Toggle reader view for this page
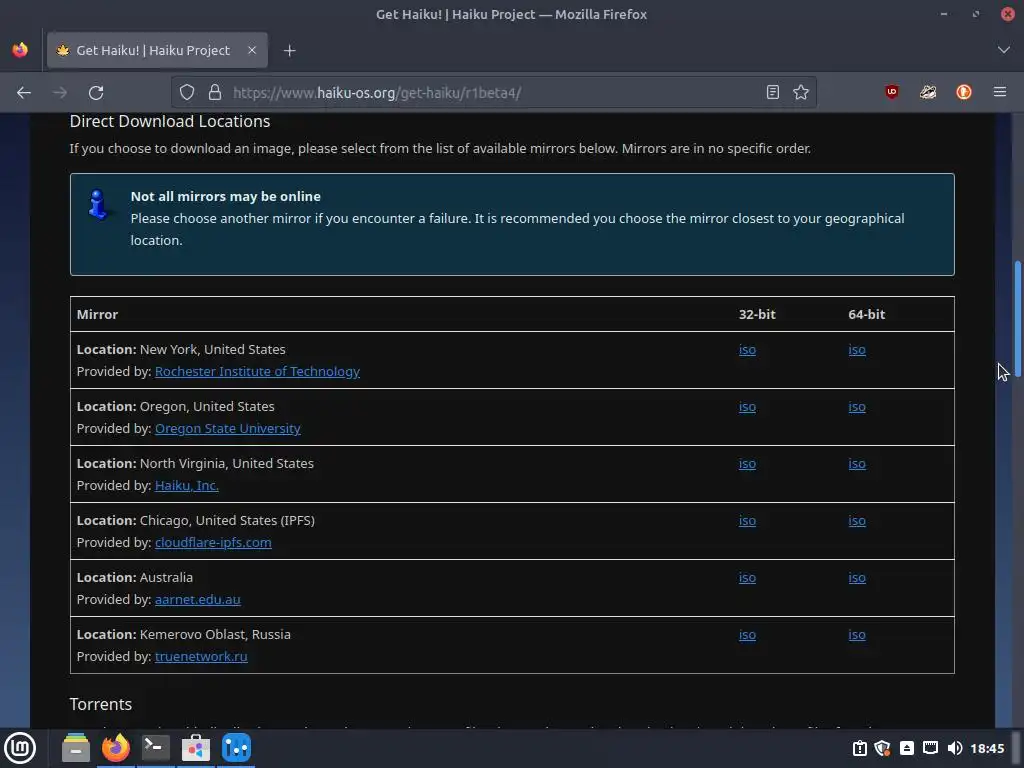The height and width of the screenshot is (768, 1024). (773, 93)
